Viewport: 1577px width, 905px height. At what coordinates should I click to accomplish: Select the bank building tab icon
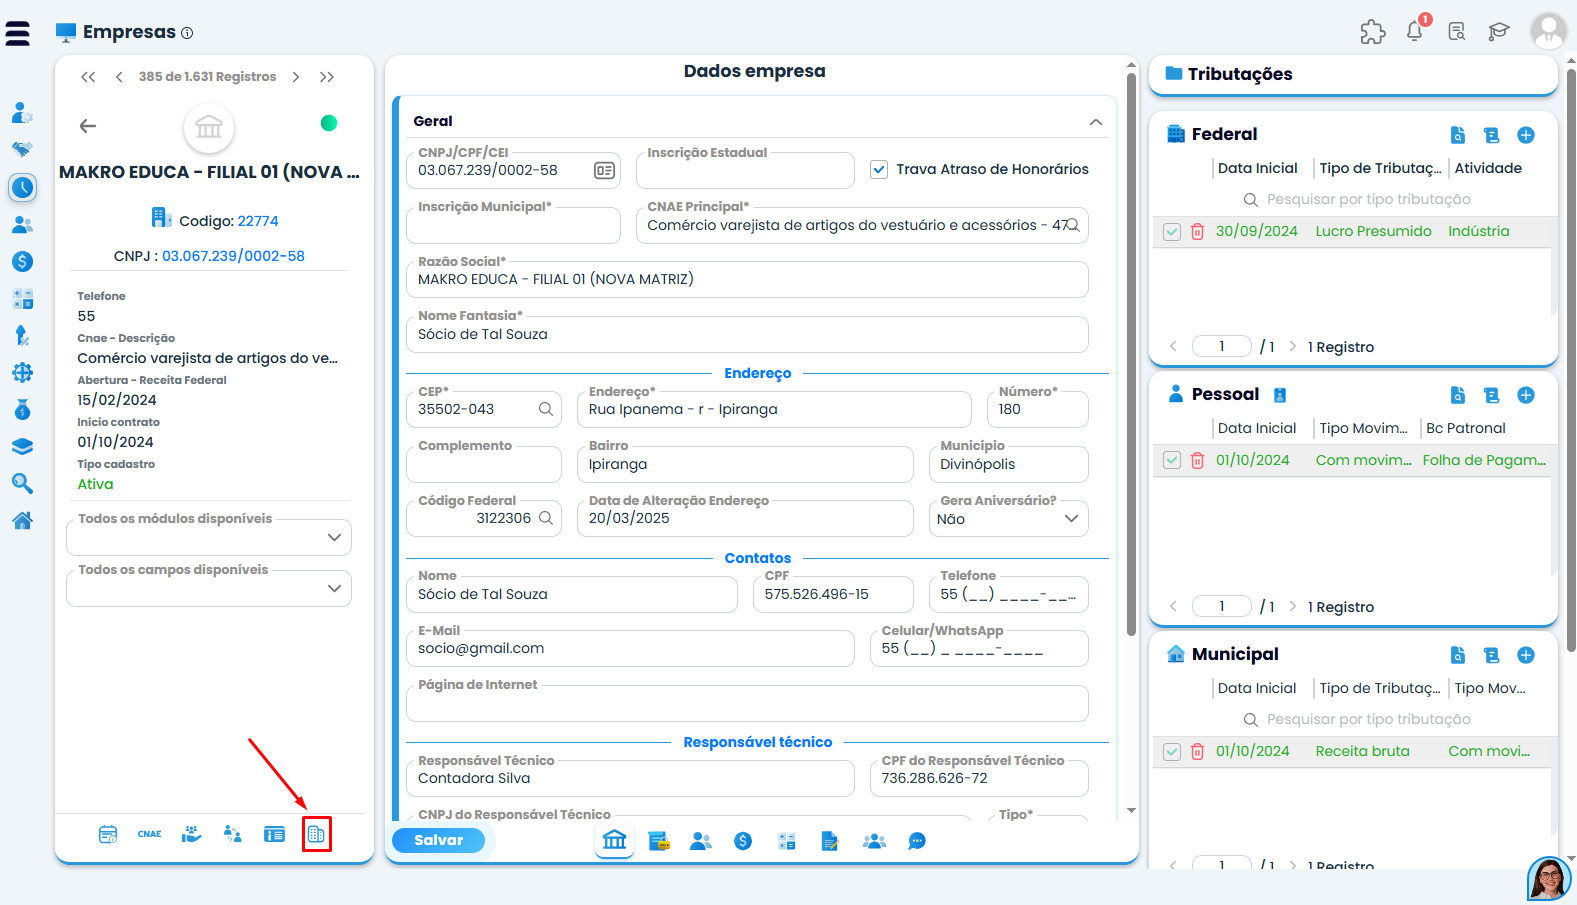click(615, 840)
